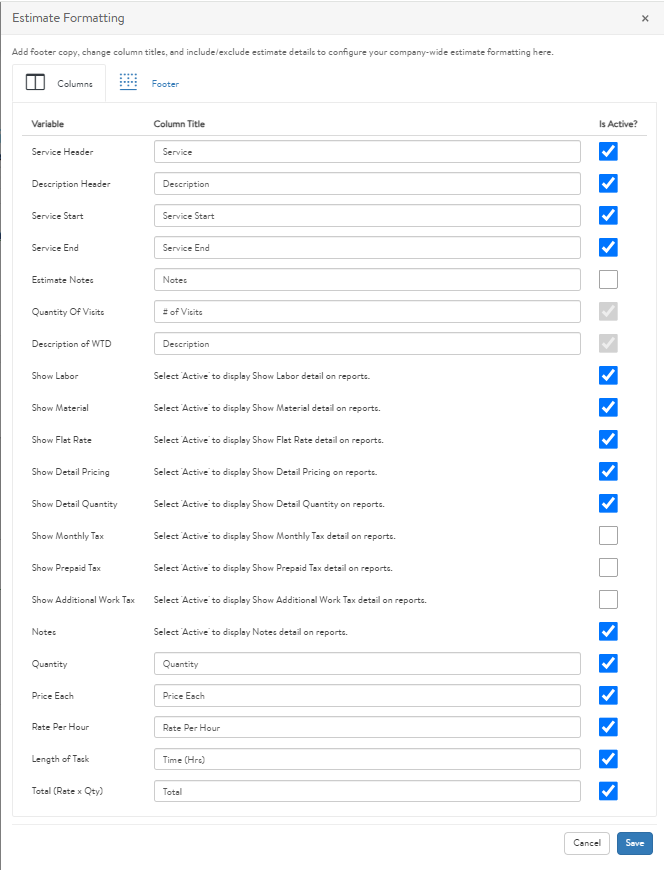This screenshot has height=870, width=664.
Task: Click the Time (Hrs) input field
Action: 367,760
